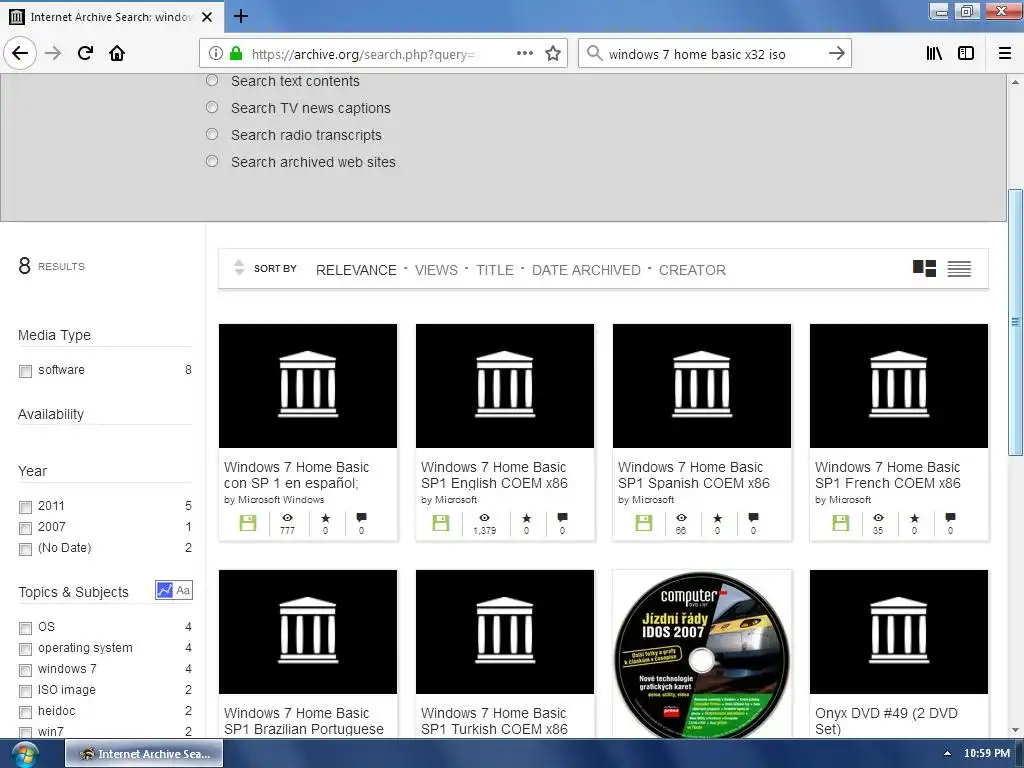Toggle sort direction arrows
This screenshot has height=768, width=1024.
pyautogui.click(x=239, y=267)
